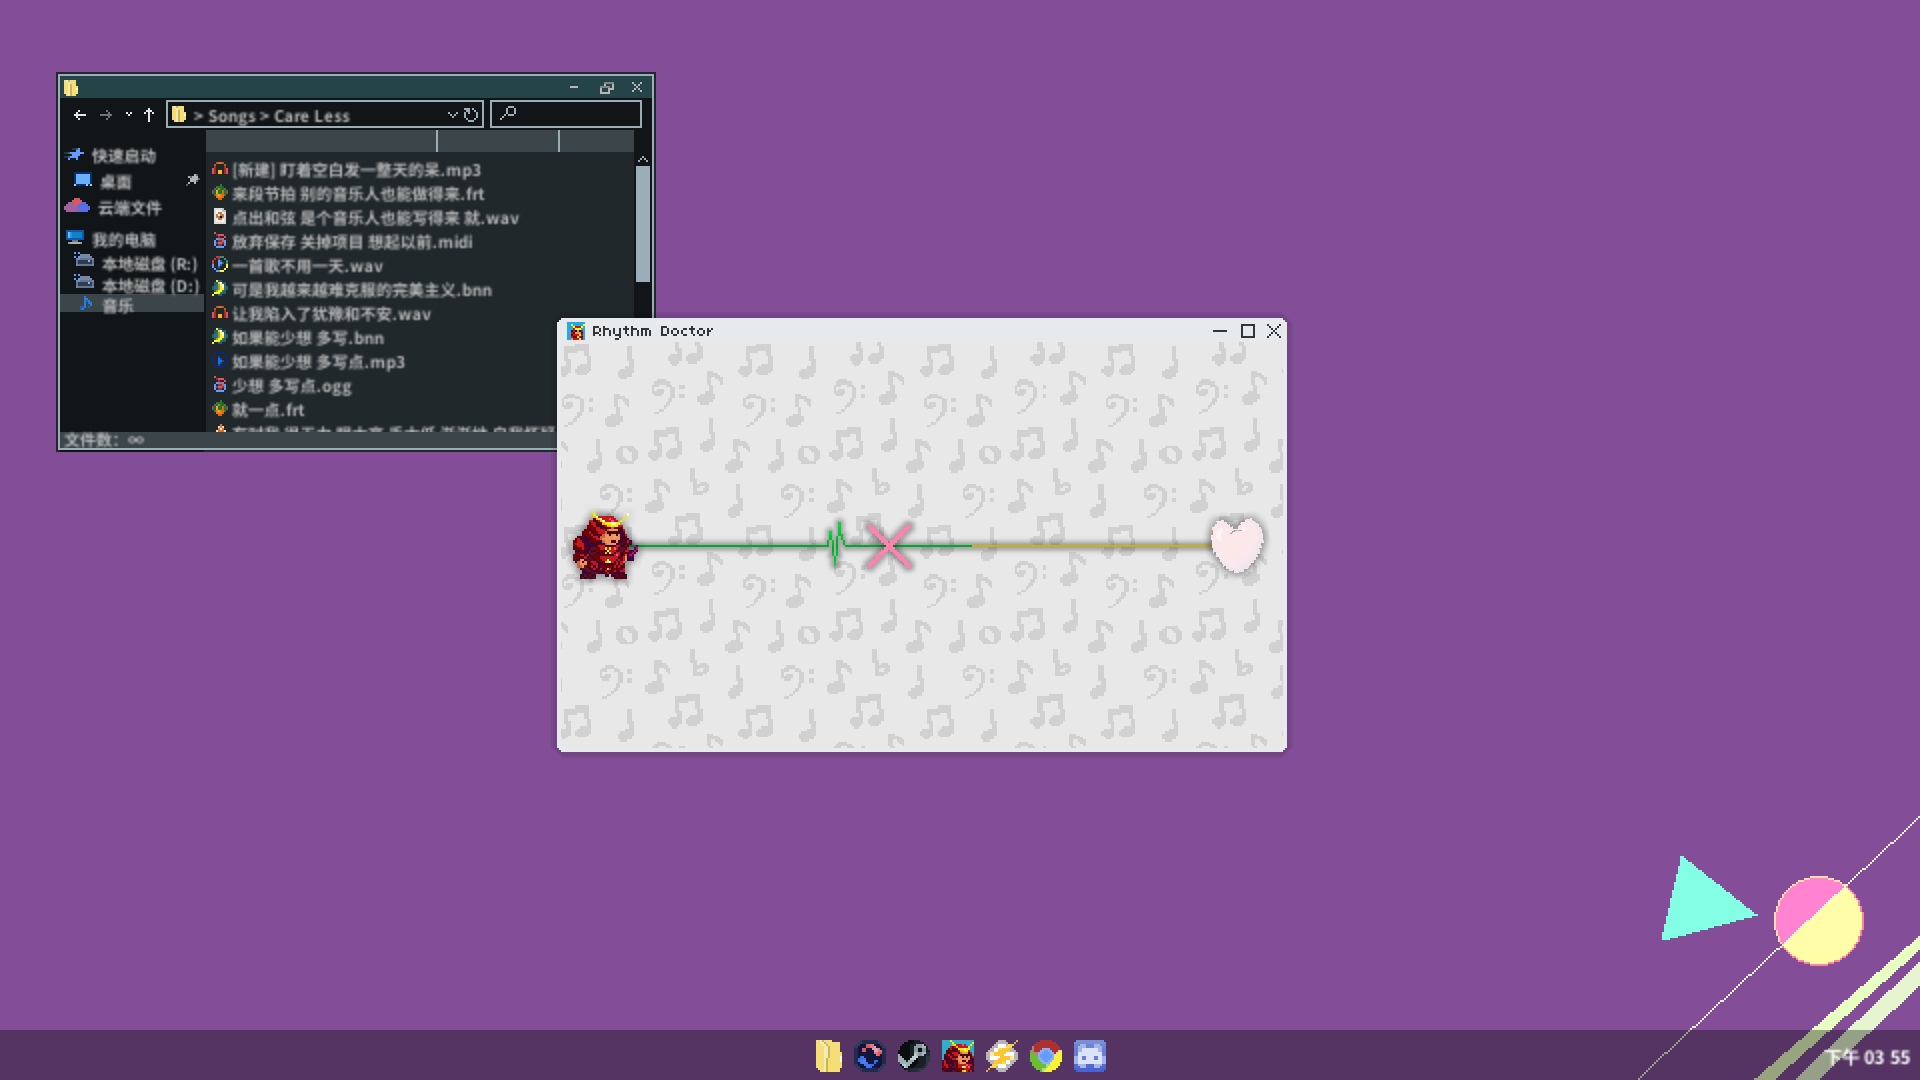Select 我的电脑 in the sidebar tree
Screen dimensions: 1920x1080
click(123, 240)
